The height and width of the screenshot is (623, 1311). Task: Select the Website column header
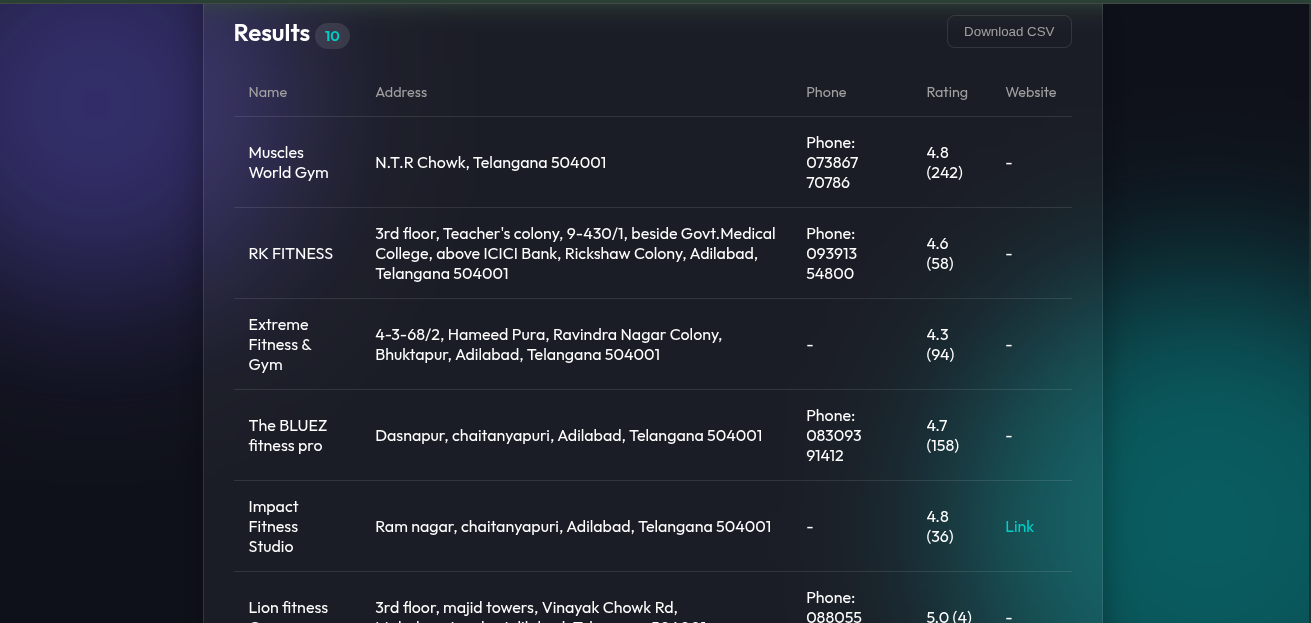1030,92
